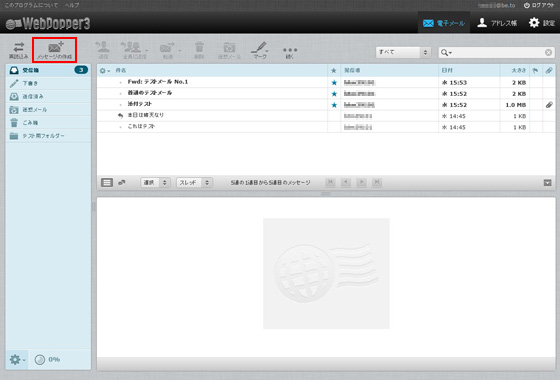The height and width of the screenshot is (380, 560).
Task: Click the reload mail (再読込み) icon
Action: pyautogui.click(x=19, y=50)
